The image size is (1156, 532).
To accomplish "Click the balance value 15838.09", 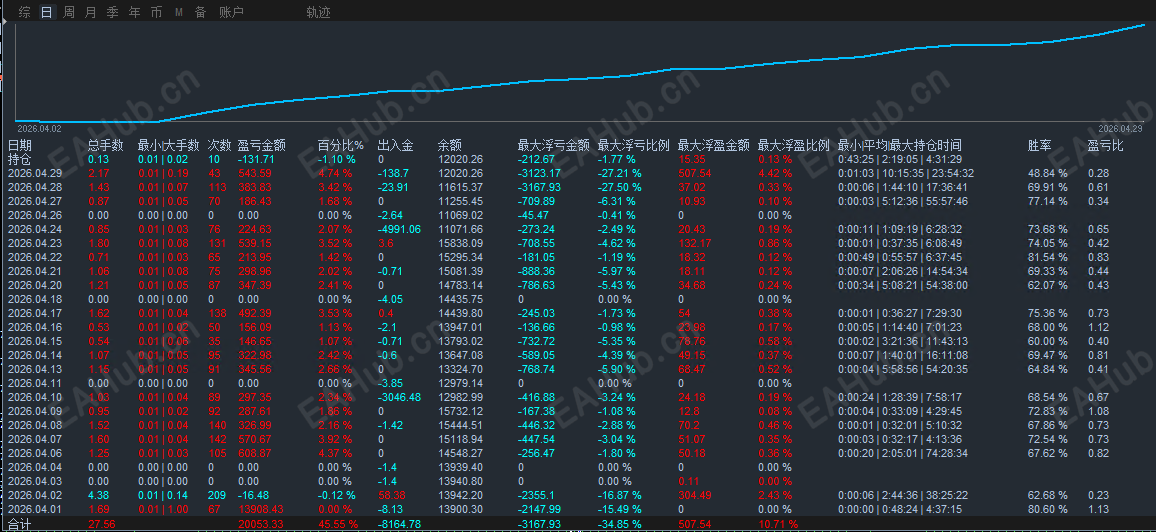I will pos(460,243).
